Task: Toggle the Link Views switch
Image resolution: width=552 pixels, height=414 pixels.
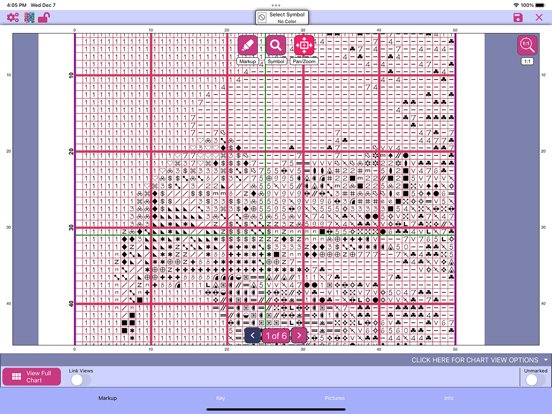Action: [x=81, y=380]
